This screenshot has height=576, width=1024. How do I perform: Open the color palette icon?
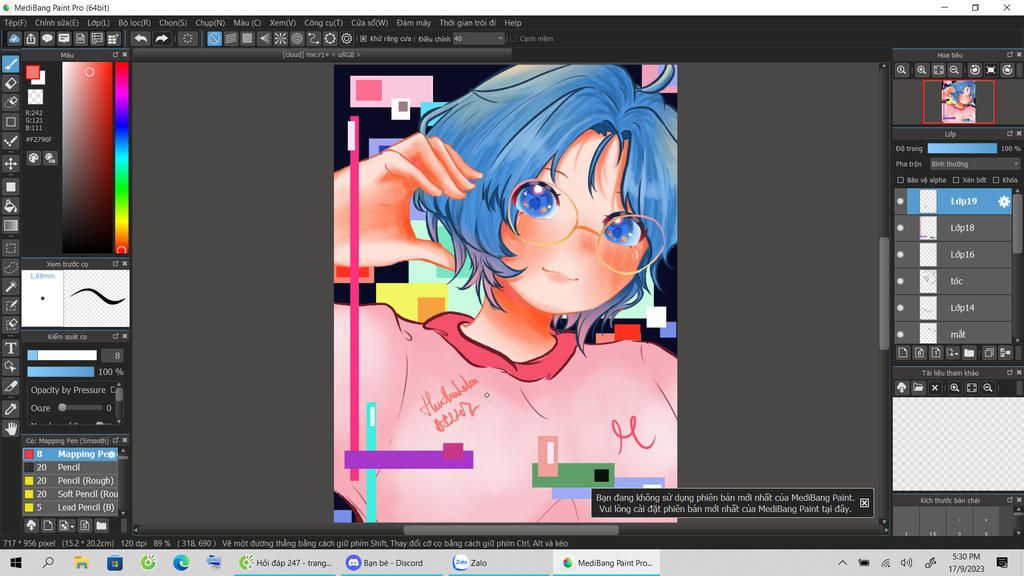33,158
